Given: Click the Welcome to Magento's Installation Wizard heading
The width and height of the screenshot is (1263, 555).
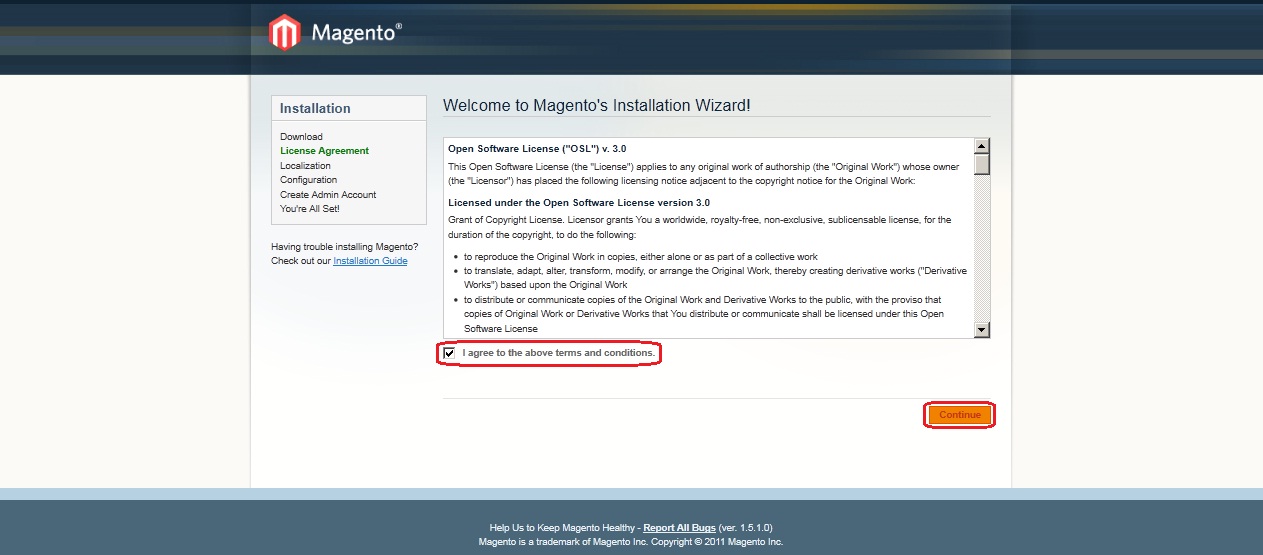Looking at the screenshot, I should [596, 105].
